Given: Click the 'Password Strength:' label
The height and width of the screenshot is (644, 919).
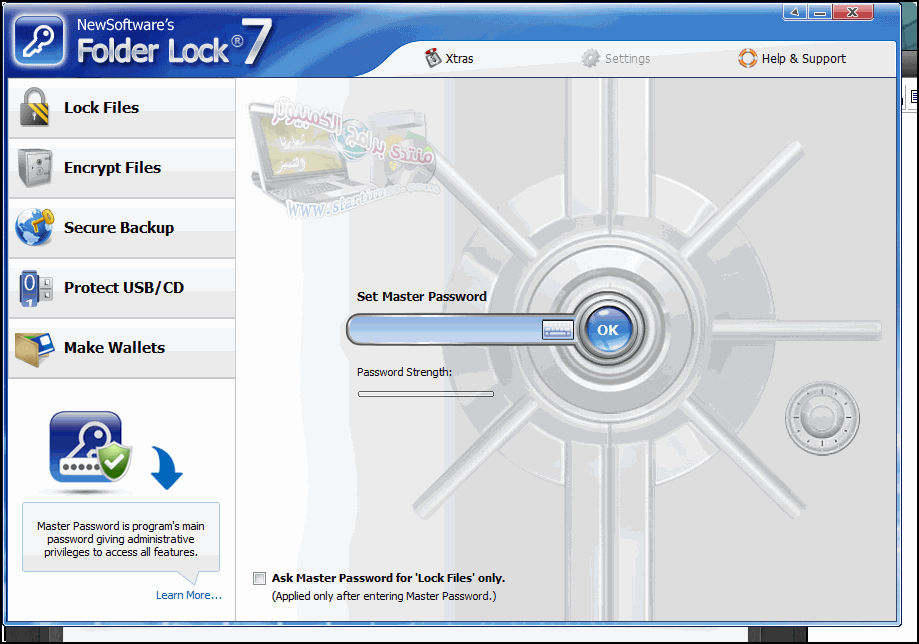Looking at the screenshot, I should [404, 372].
